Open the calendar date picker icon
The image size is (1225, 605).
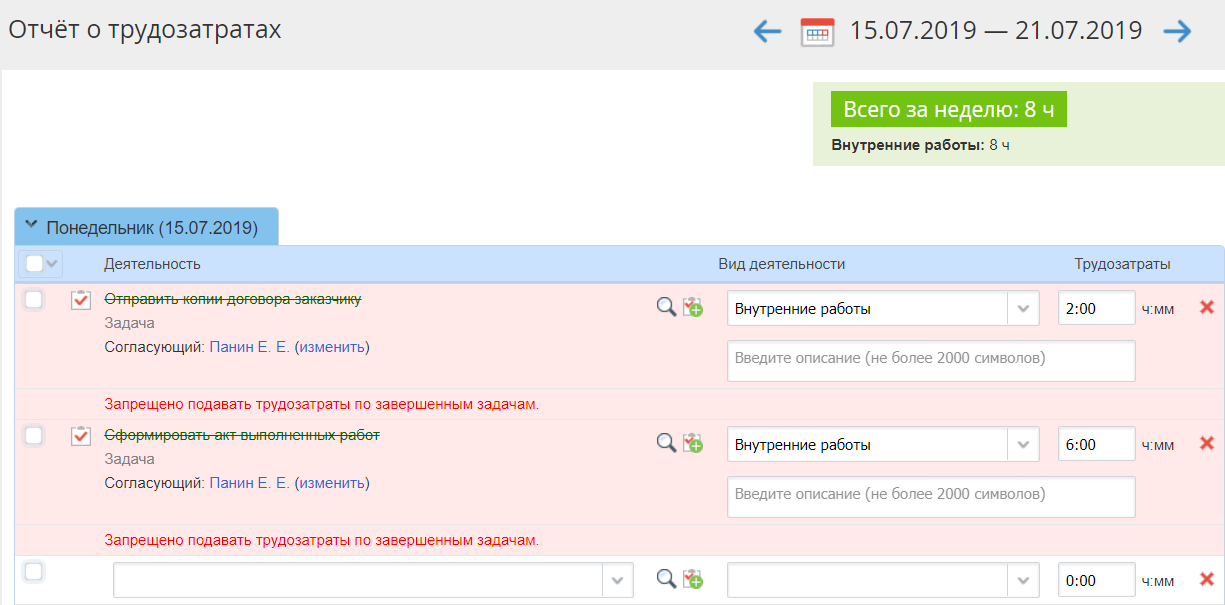[817, 32]
